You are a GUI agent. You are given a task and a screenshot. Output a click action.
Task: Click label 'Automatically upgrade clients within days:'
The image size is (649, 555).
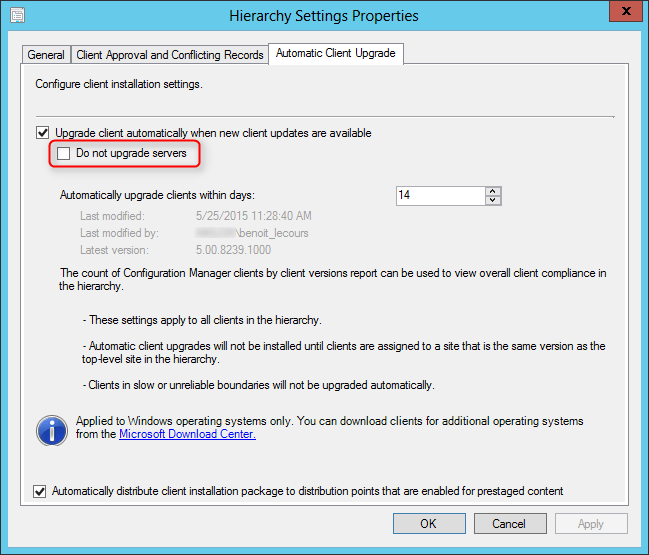[x=157, y=195]
